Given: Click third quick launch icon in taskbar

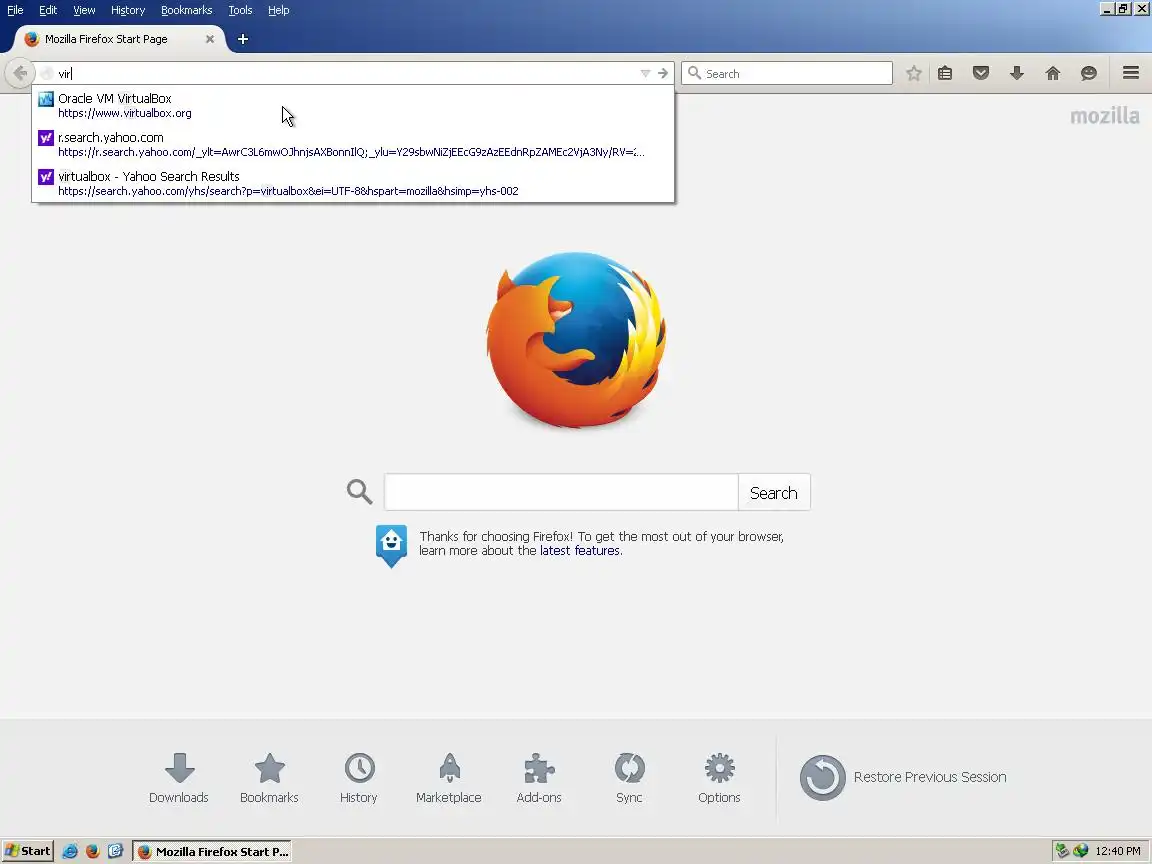Looking at the screenshot, I should click(115, 852).
